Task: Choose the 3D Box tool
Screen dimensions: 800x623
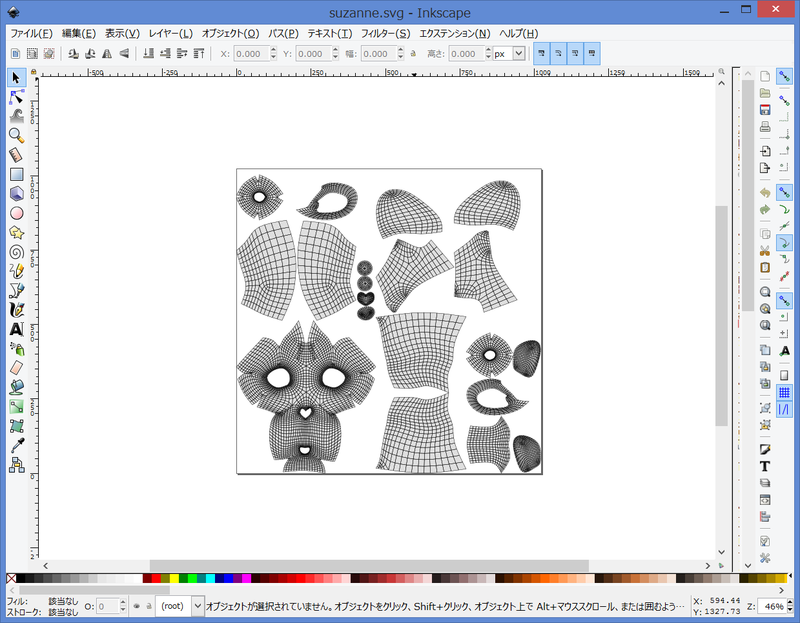Action: [x=16, y=194]
